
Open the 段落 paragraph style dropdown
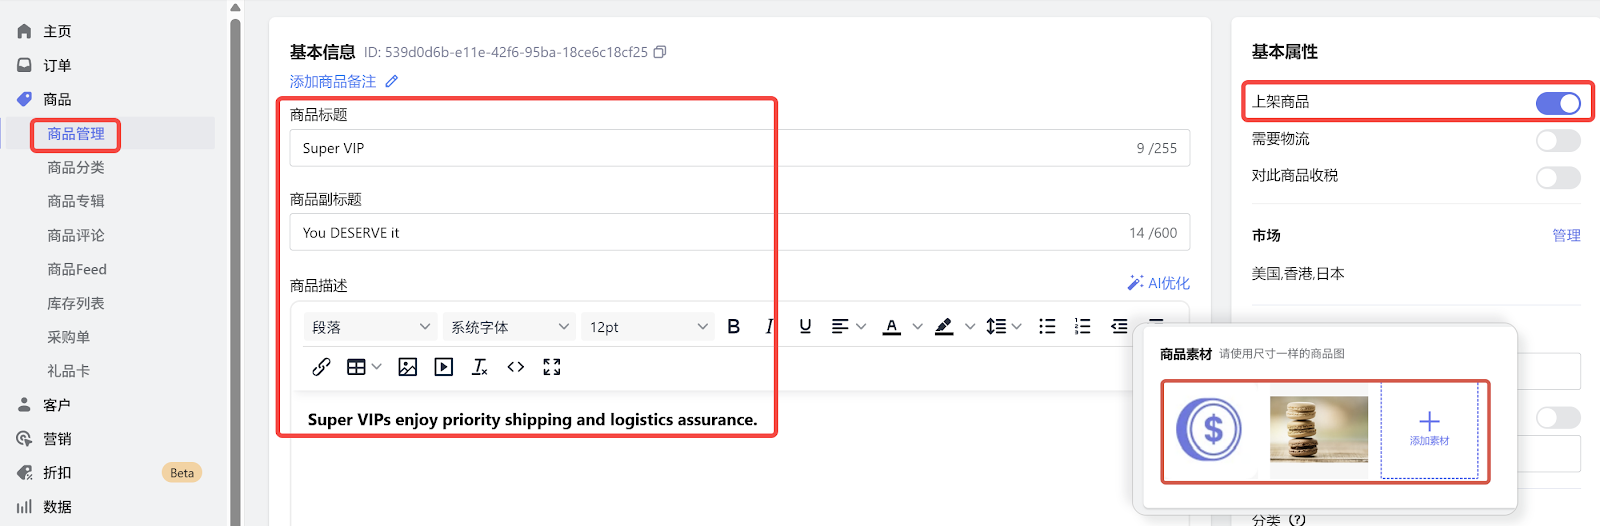click(x=370, y=327)
